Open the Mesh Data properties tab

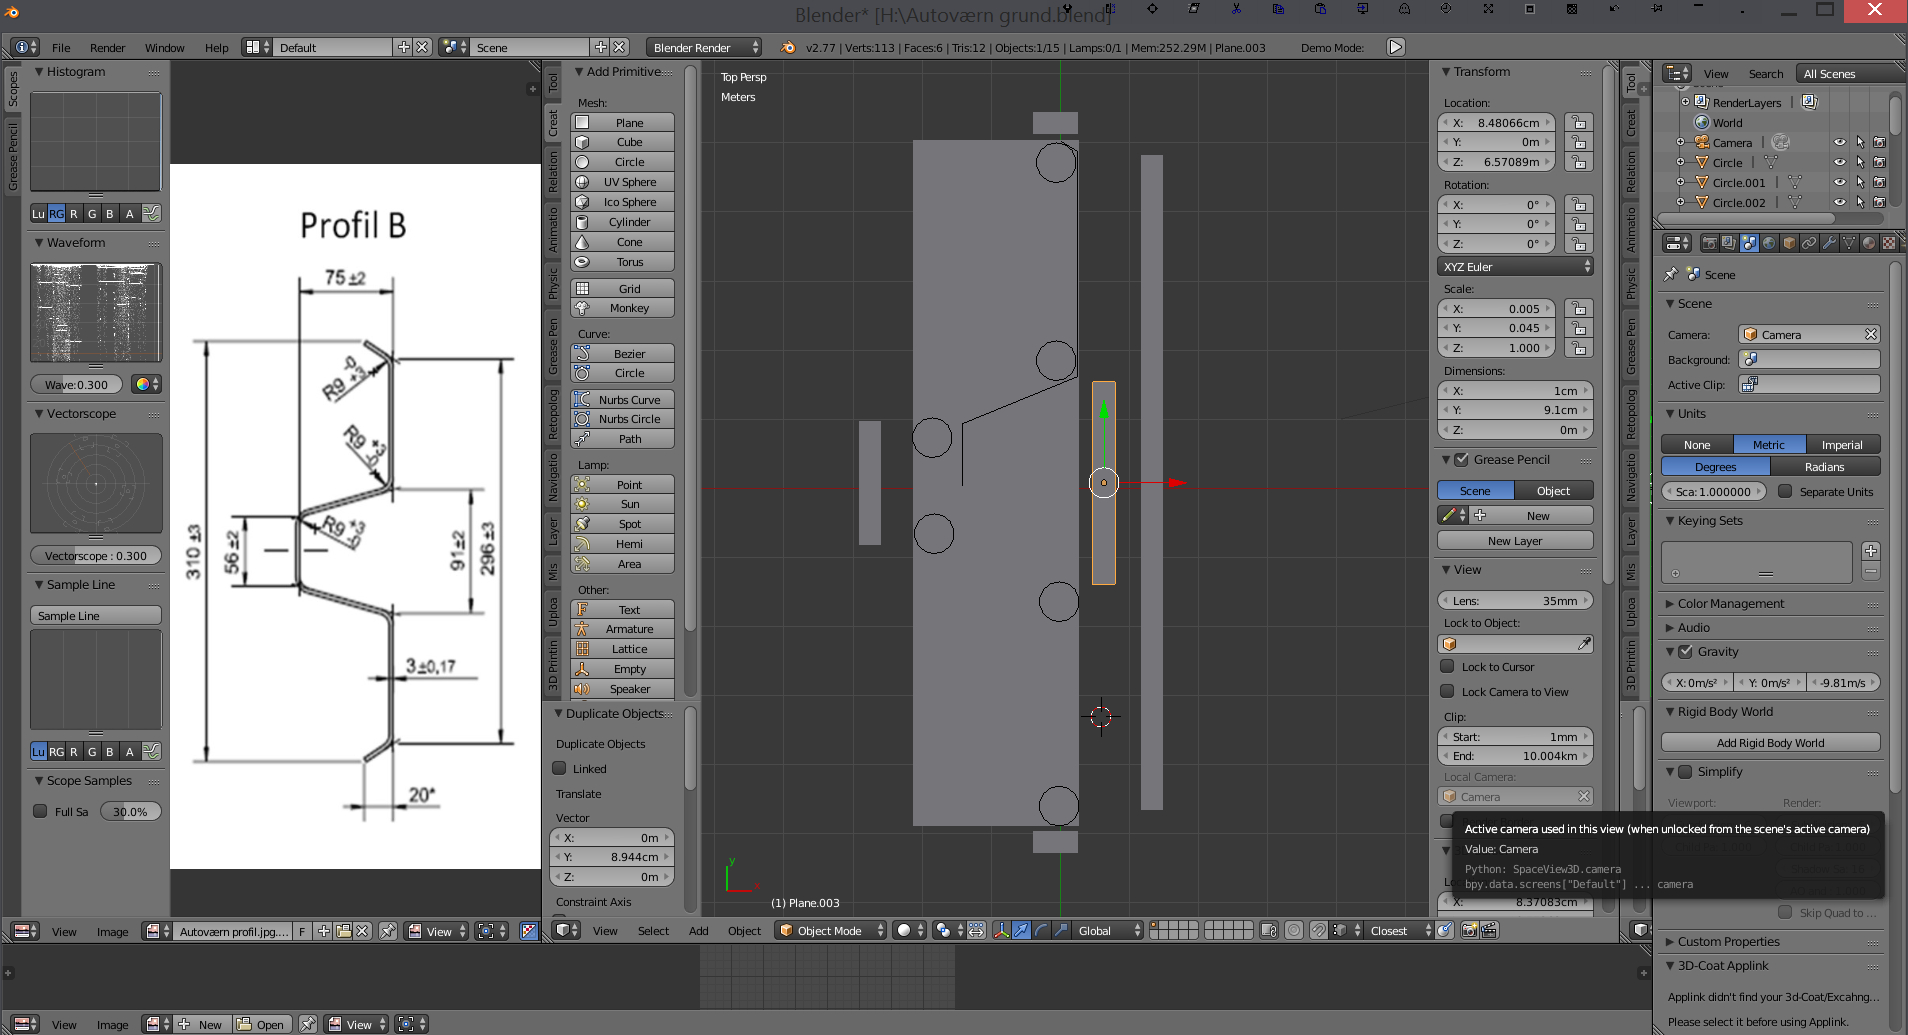tap(1849, 243)
